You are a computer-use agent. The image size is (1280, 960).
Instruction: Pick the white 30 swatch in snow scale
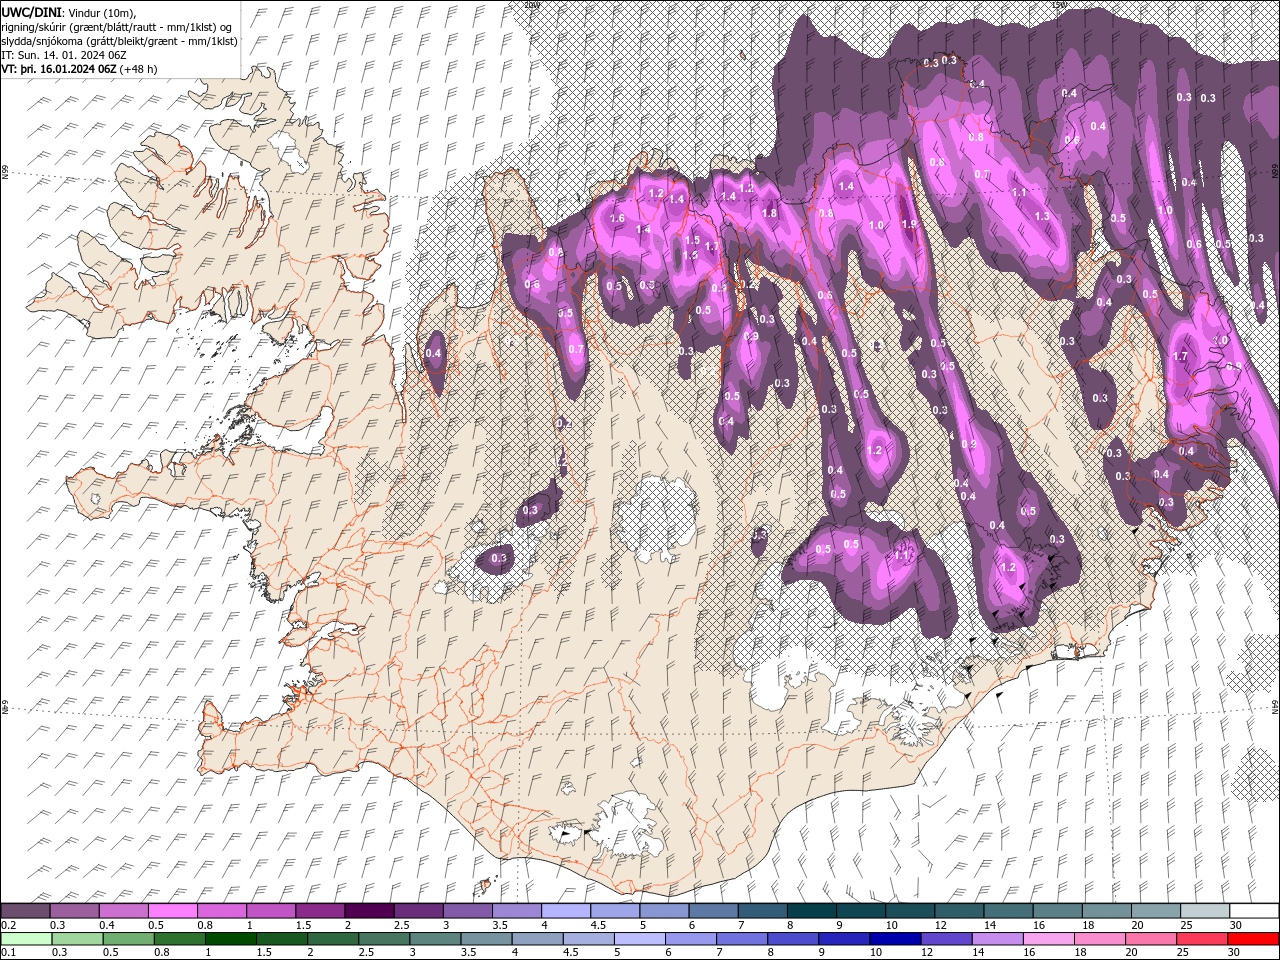[1254, 911]
